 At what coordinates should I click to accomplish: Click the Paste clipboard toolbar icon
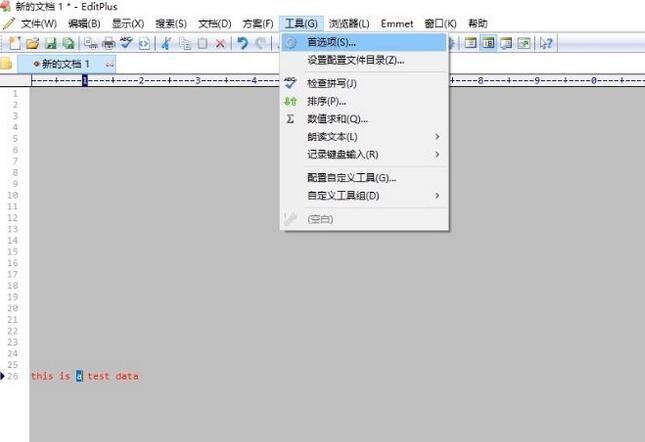pyautogui.click(x=202, y=43)
